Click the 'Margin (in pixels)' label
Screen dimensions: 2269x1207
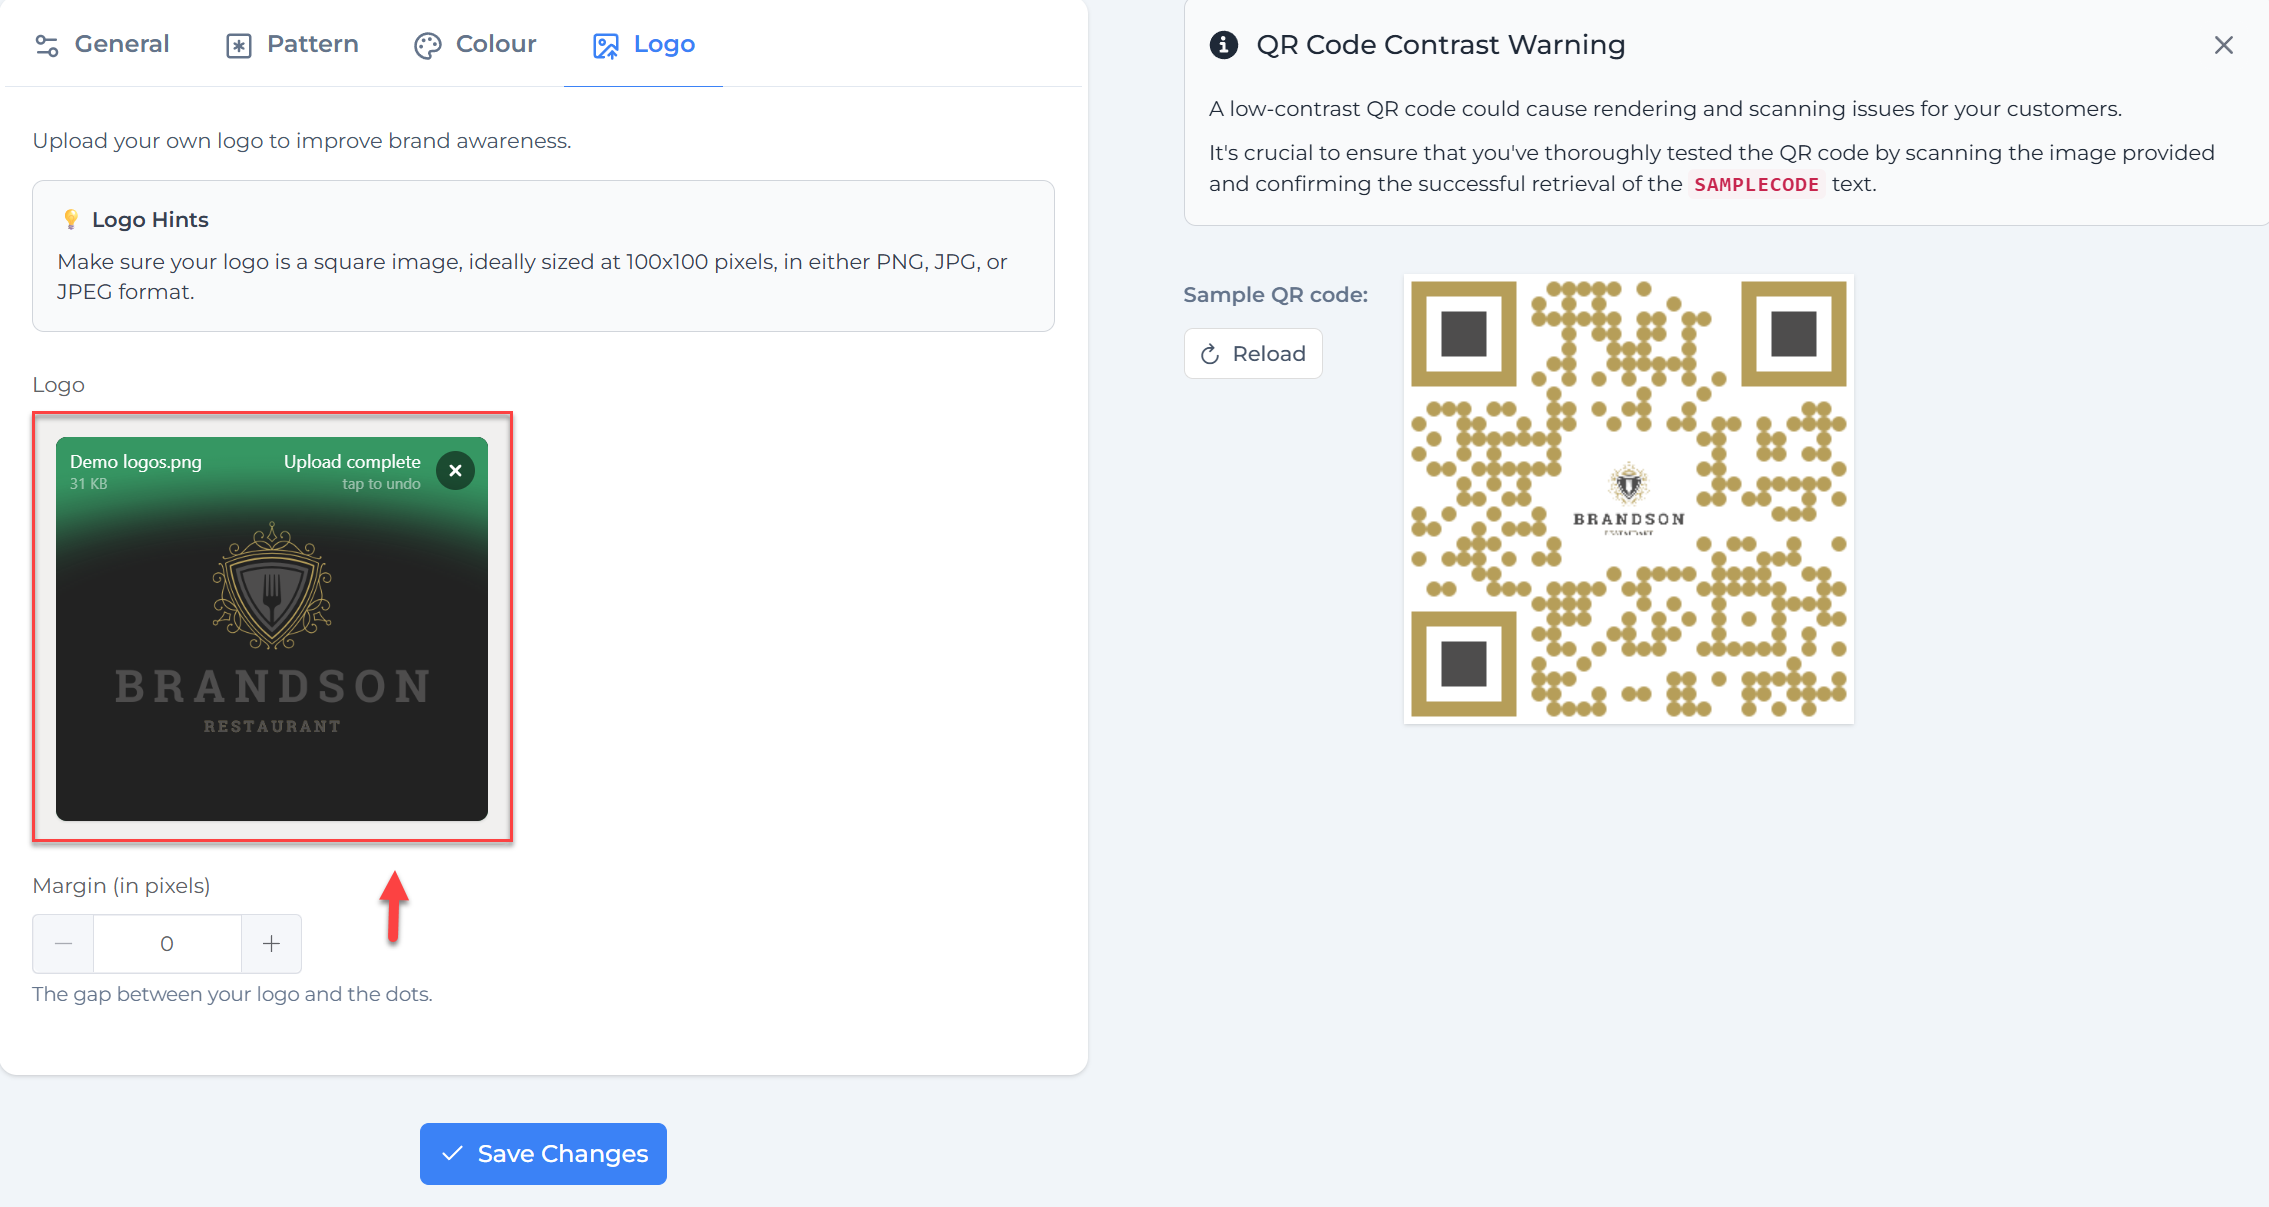[x=121, y=886]
